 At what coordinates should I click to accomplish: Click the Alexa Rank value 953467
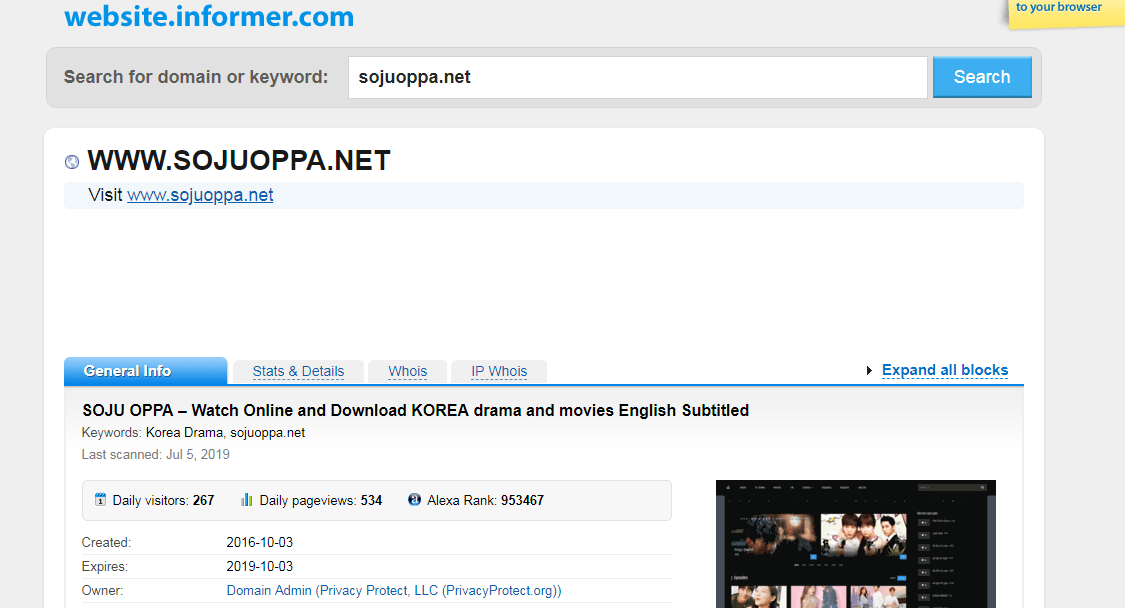tap(522, 500)
